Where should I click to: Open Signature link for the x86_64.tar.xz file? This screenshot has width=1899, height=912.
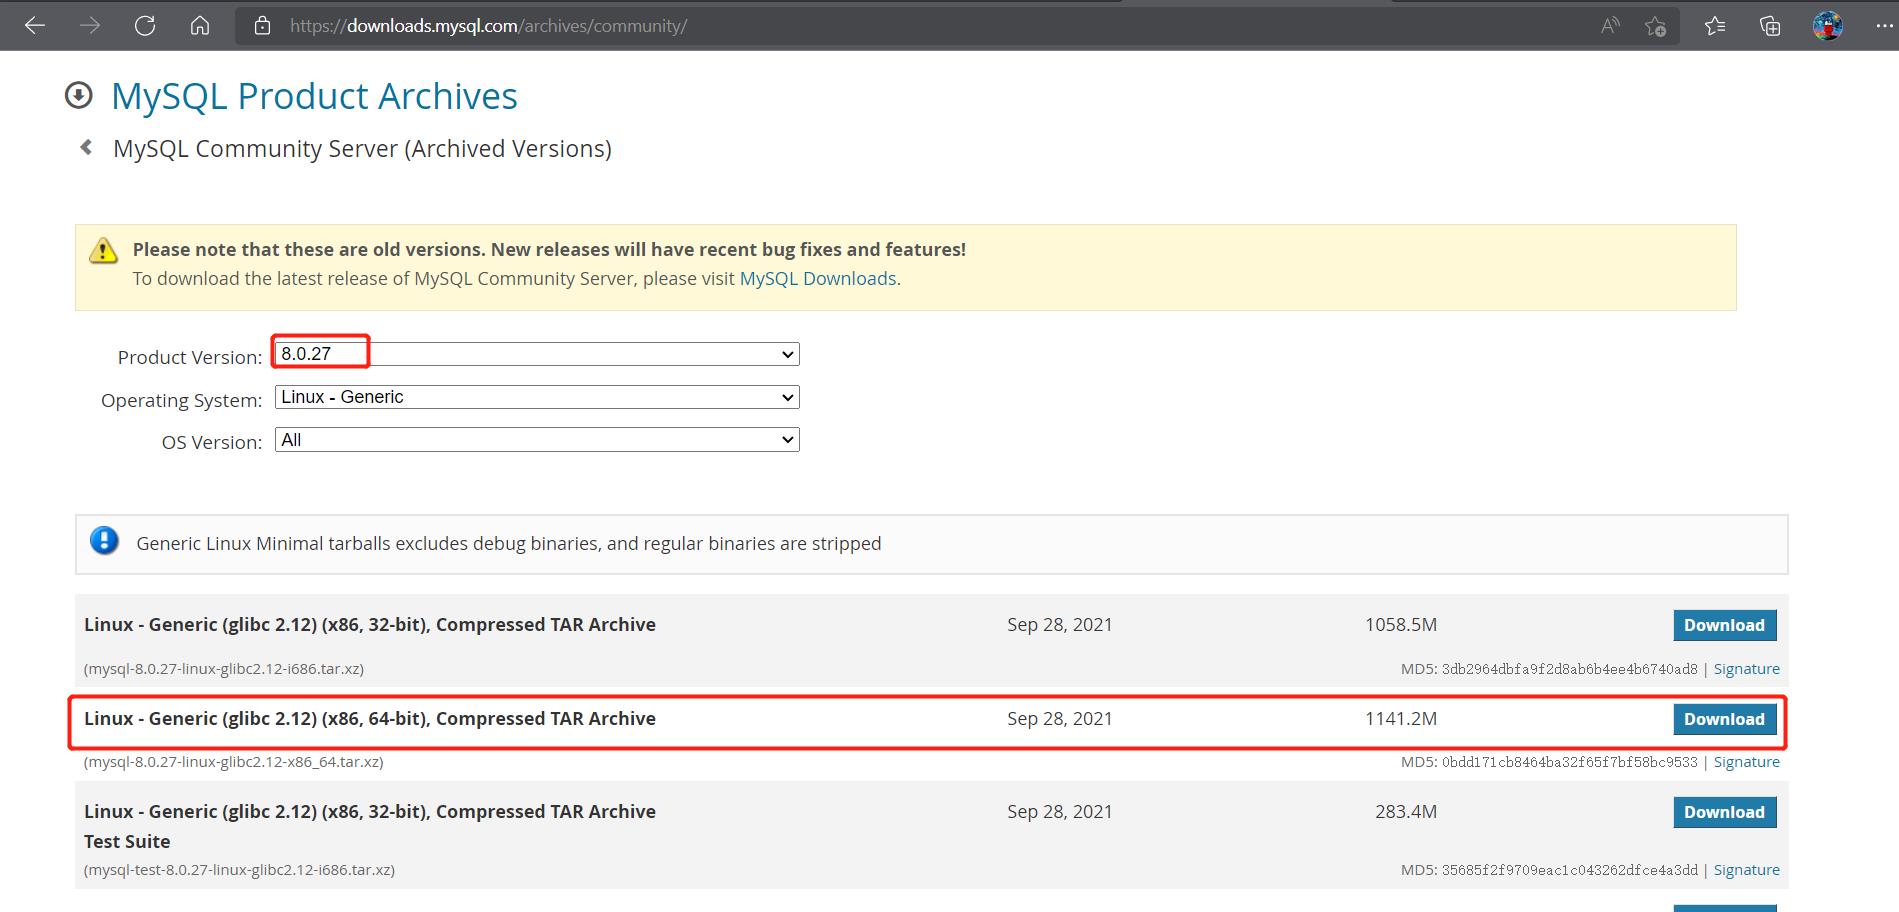[1746, 762]
